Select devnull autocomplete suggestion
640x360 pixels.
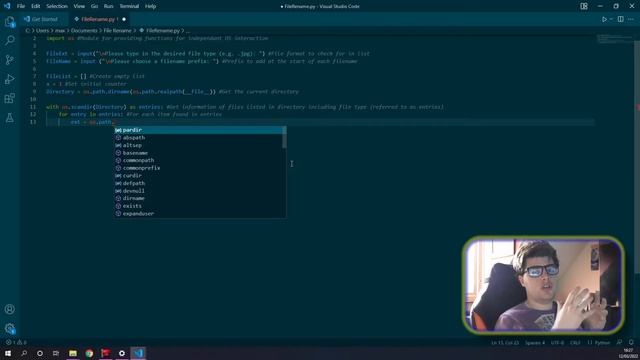(200, 191)
